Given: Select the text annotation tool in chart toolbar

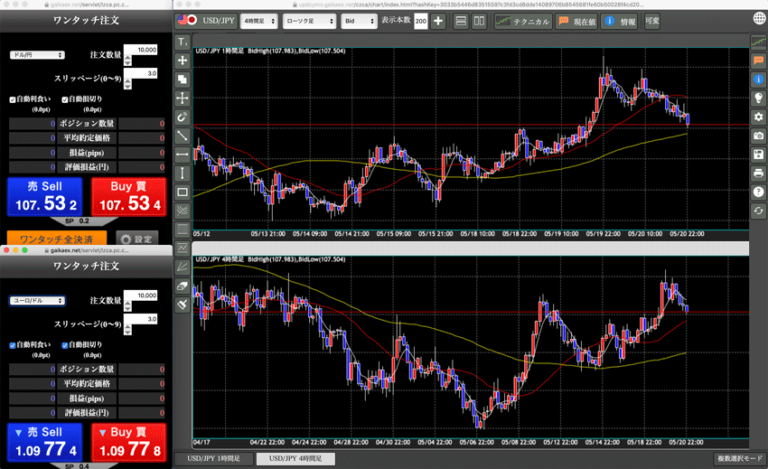Looking at the screenshot, I should click(182, 42).
